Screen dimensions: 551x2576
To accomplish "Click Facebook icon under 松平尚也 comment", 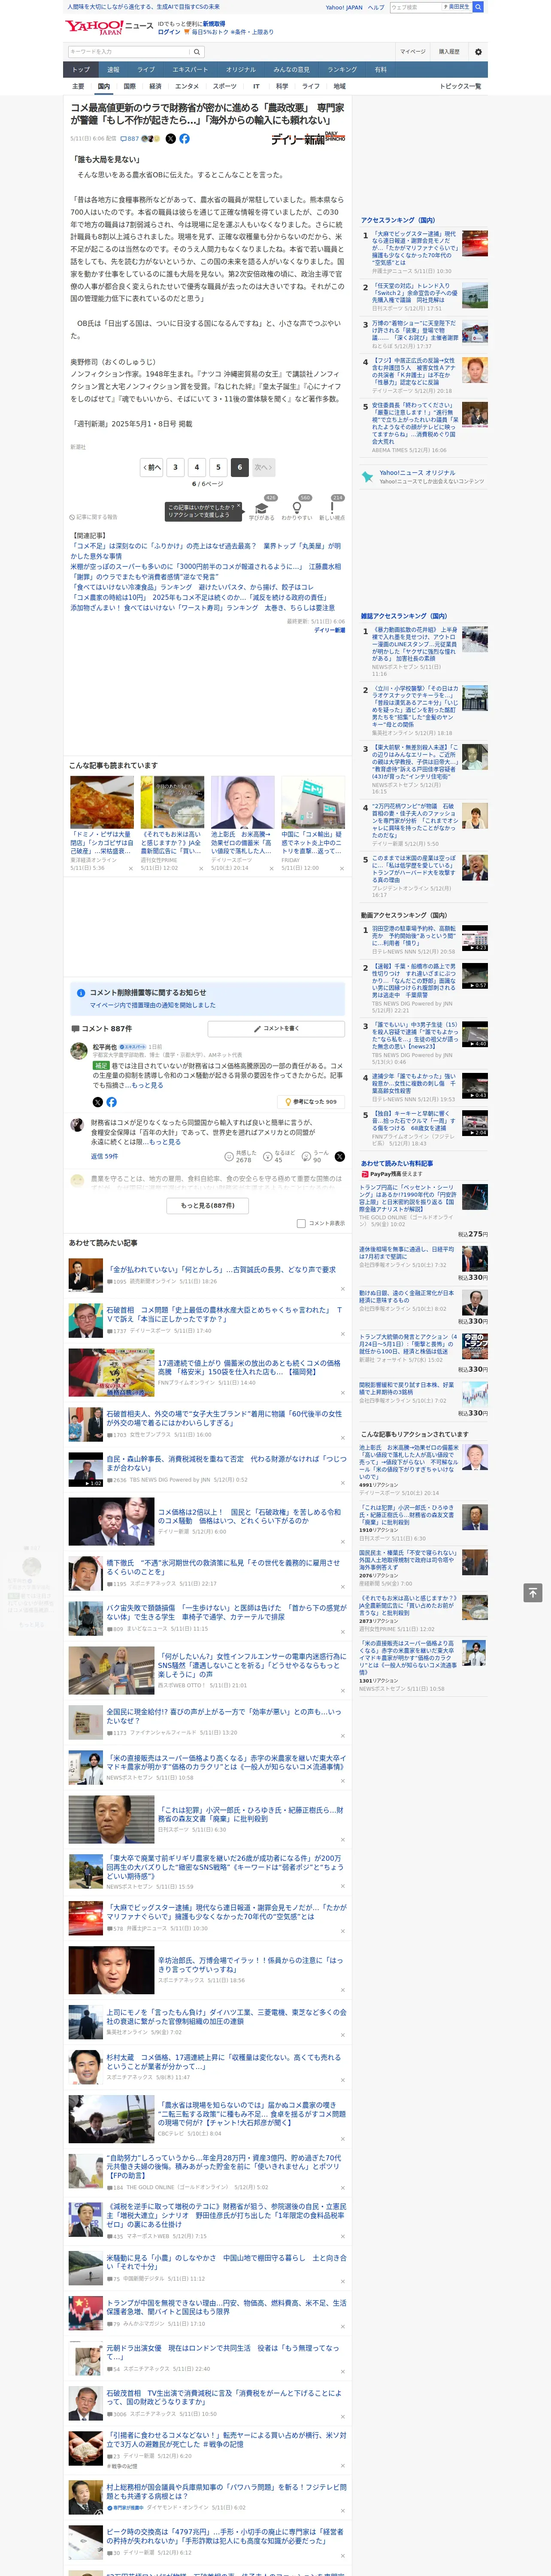I will 111,1102.
